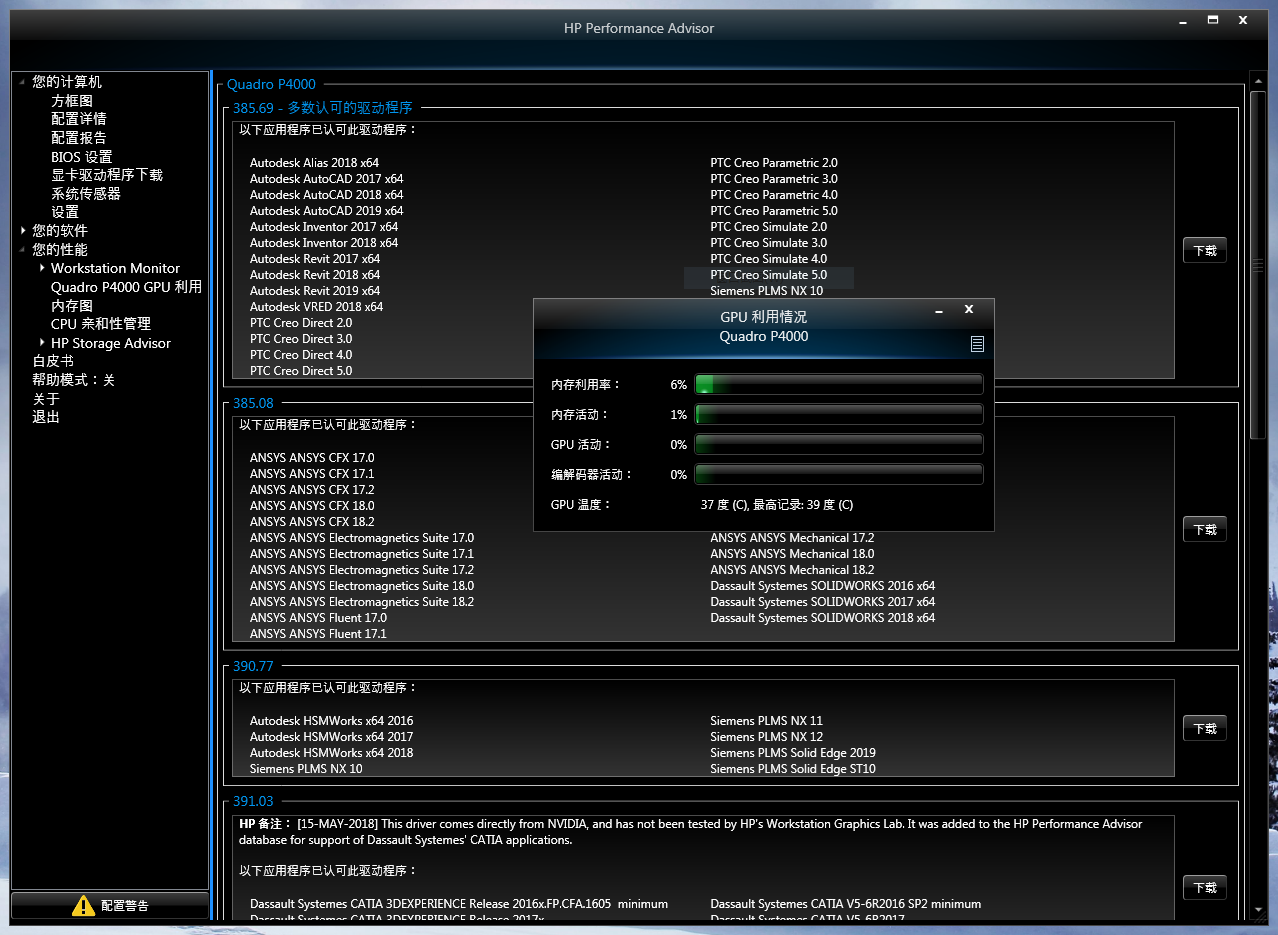Click ANSYS ANSYS Electromagnetics Suite 18.2 entry

[362, 602]
